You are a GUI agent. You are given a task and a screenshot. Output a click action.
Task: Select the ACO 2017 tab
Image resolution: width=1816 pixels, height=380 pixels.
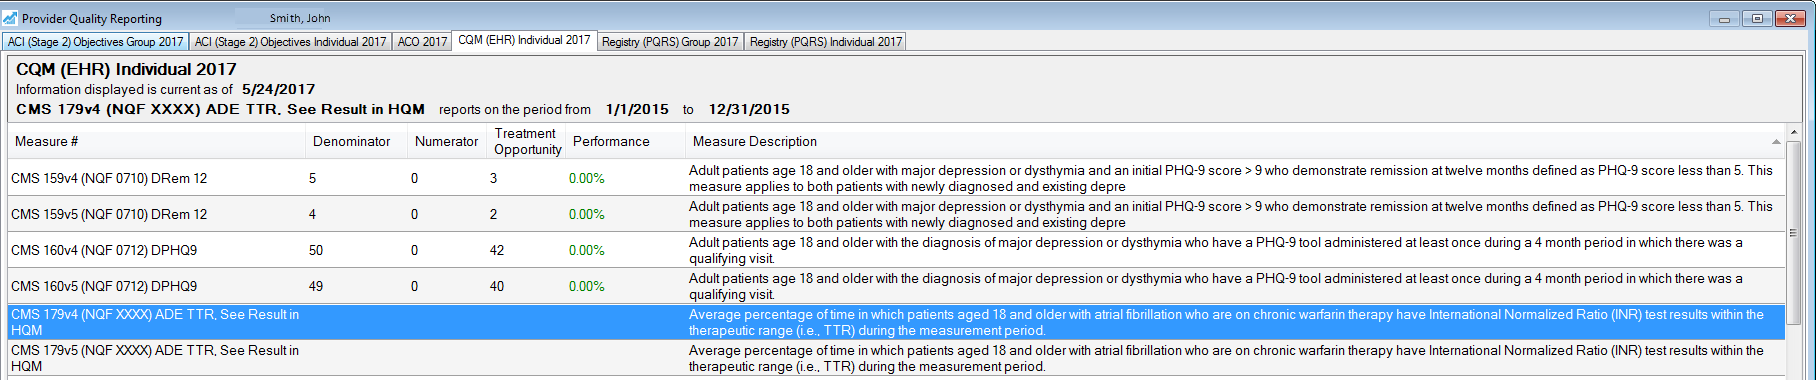(x=422, y=42)
